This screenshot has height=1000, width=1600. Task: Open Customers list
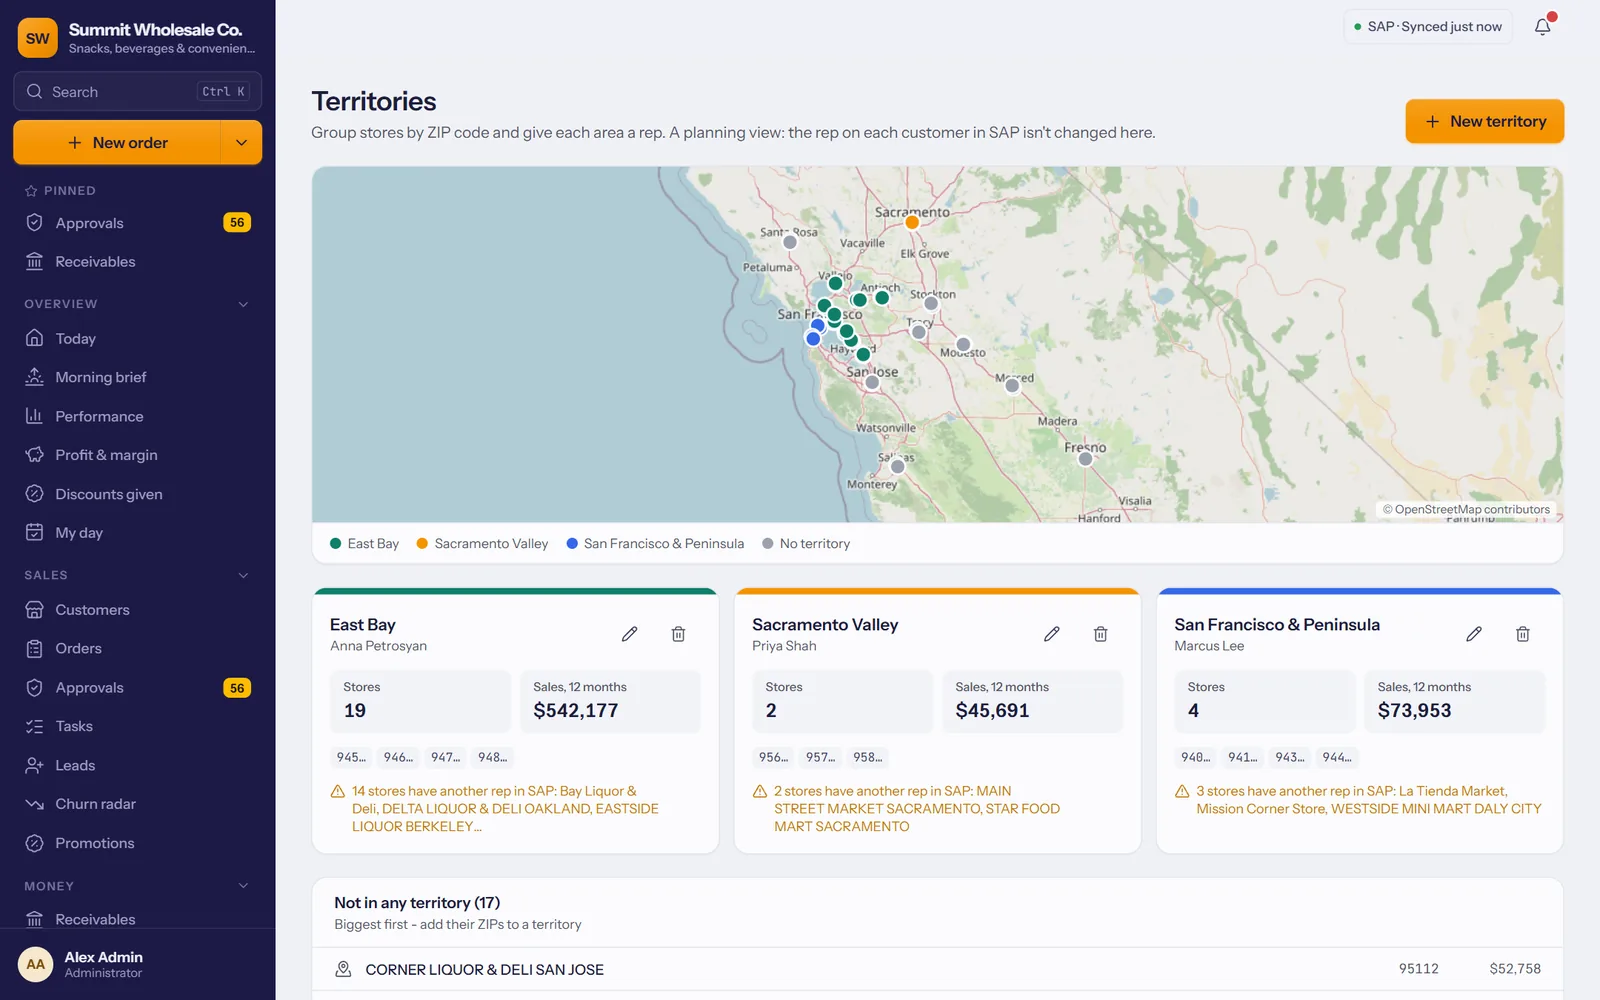[x=138, y=610]
